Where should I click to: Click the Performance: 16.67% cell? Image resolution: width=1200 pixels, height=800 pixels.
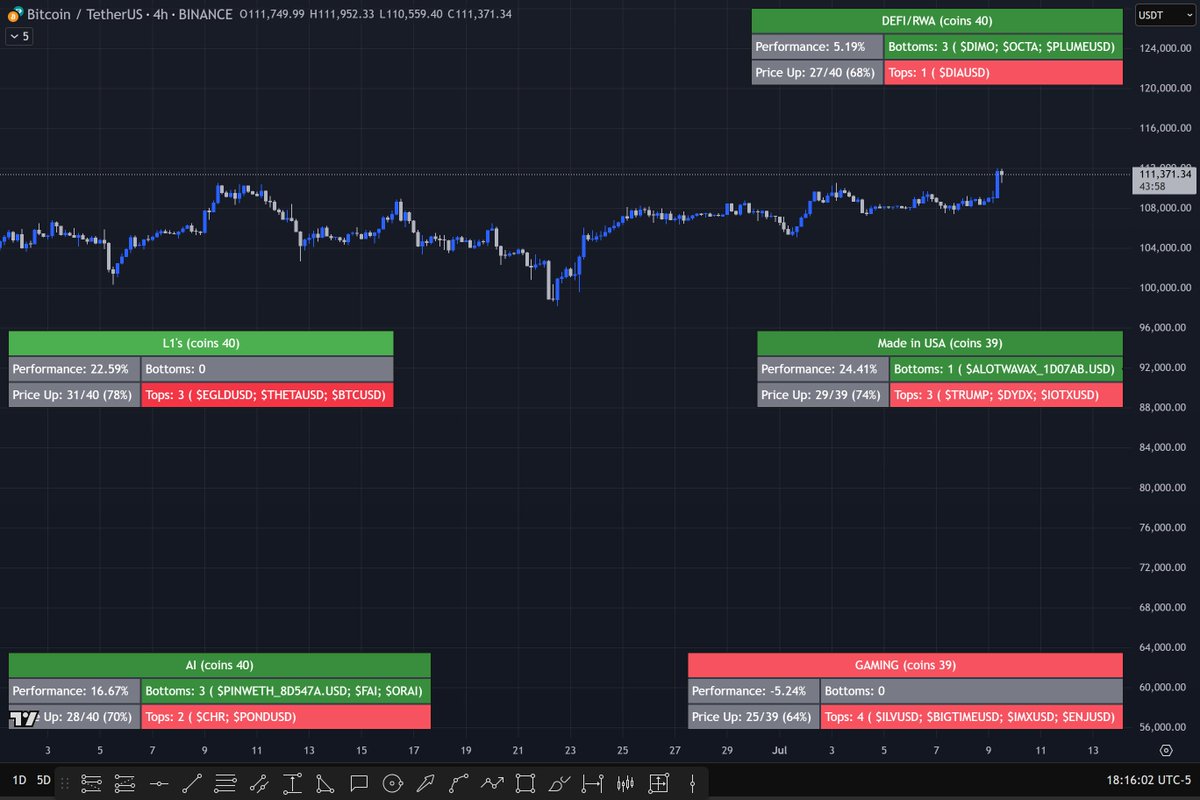(74, 691)
